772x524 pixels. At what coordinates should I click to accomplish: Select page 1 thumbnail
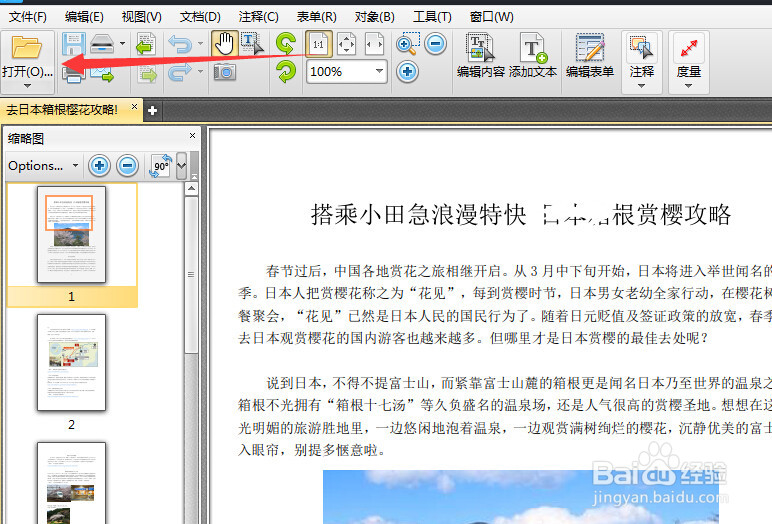point(71,234)
